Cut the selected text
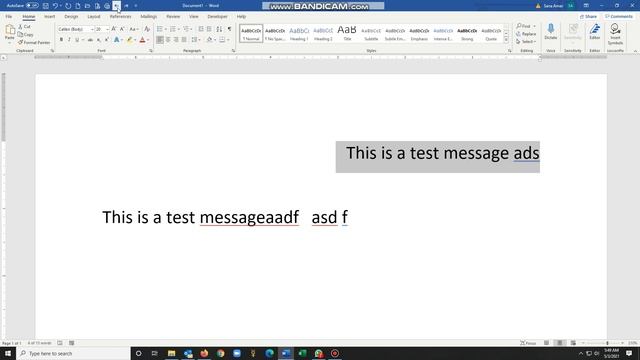640x360 pixels. coord(24,27)
